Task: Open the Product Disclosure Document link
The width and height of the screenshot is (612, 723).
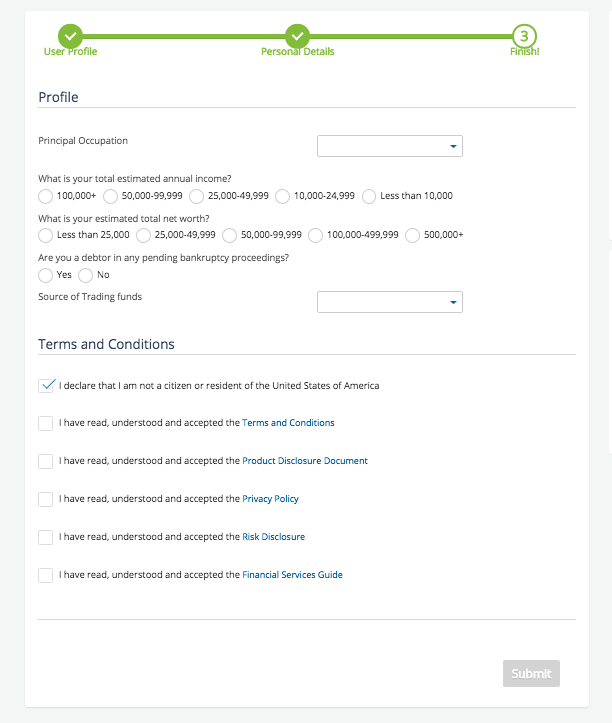Action: pyautogui.click(x=305, y=461)
